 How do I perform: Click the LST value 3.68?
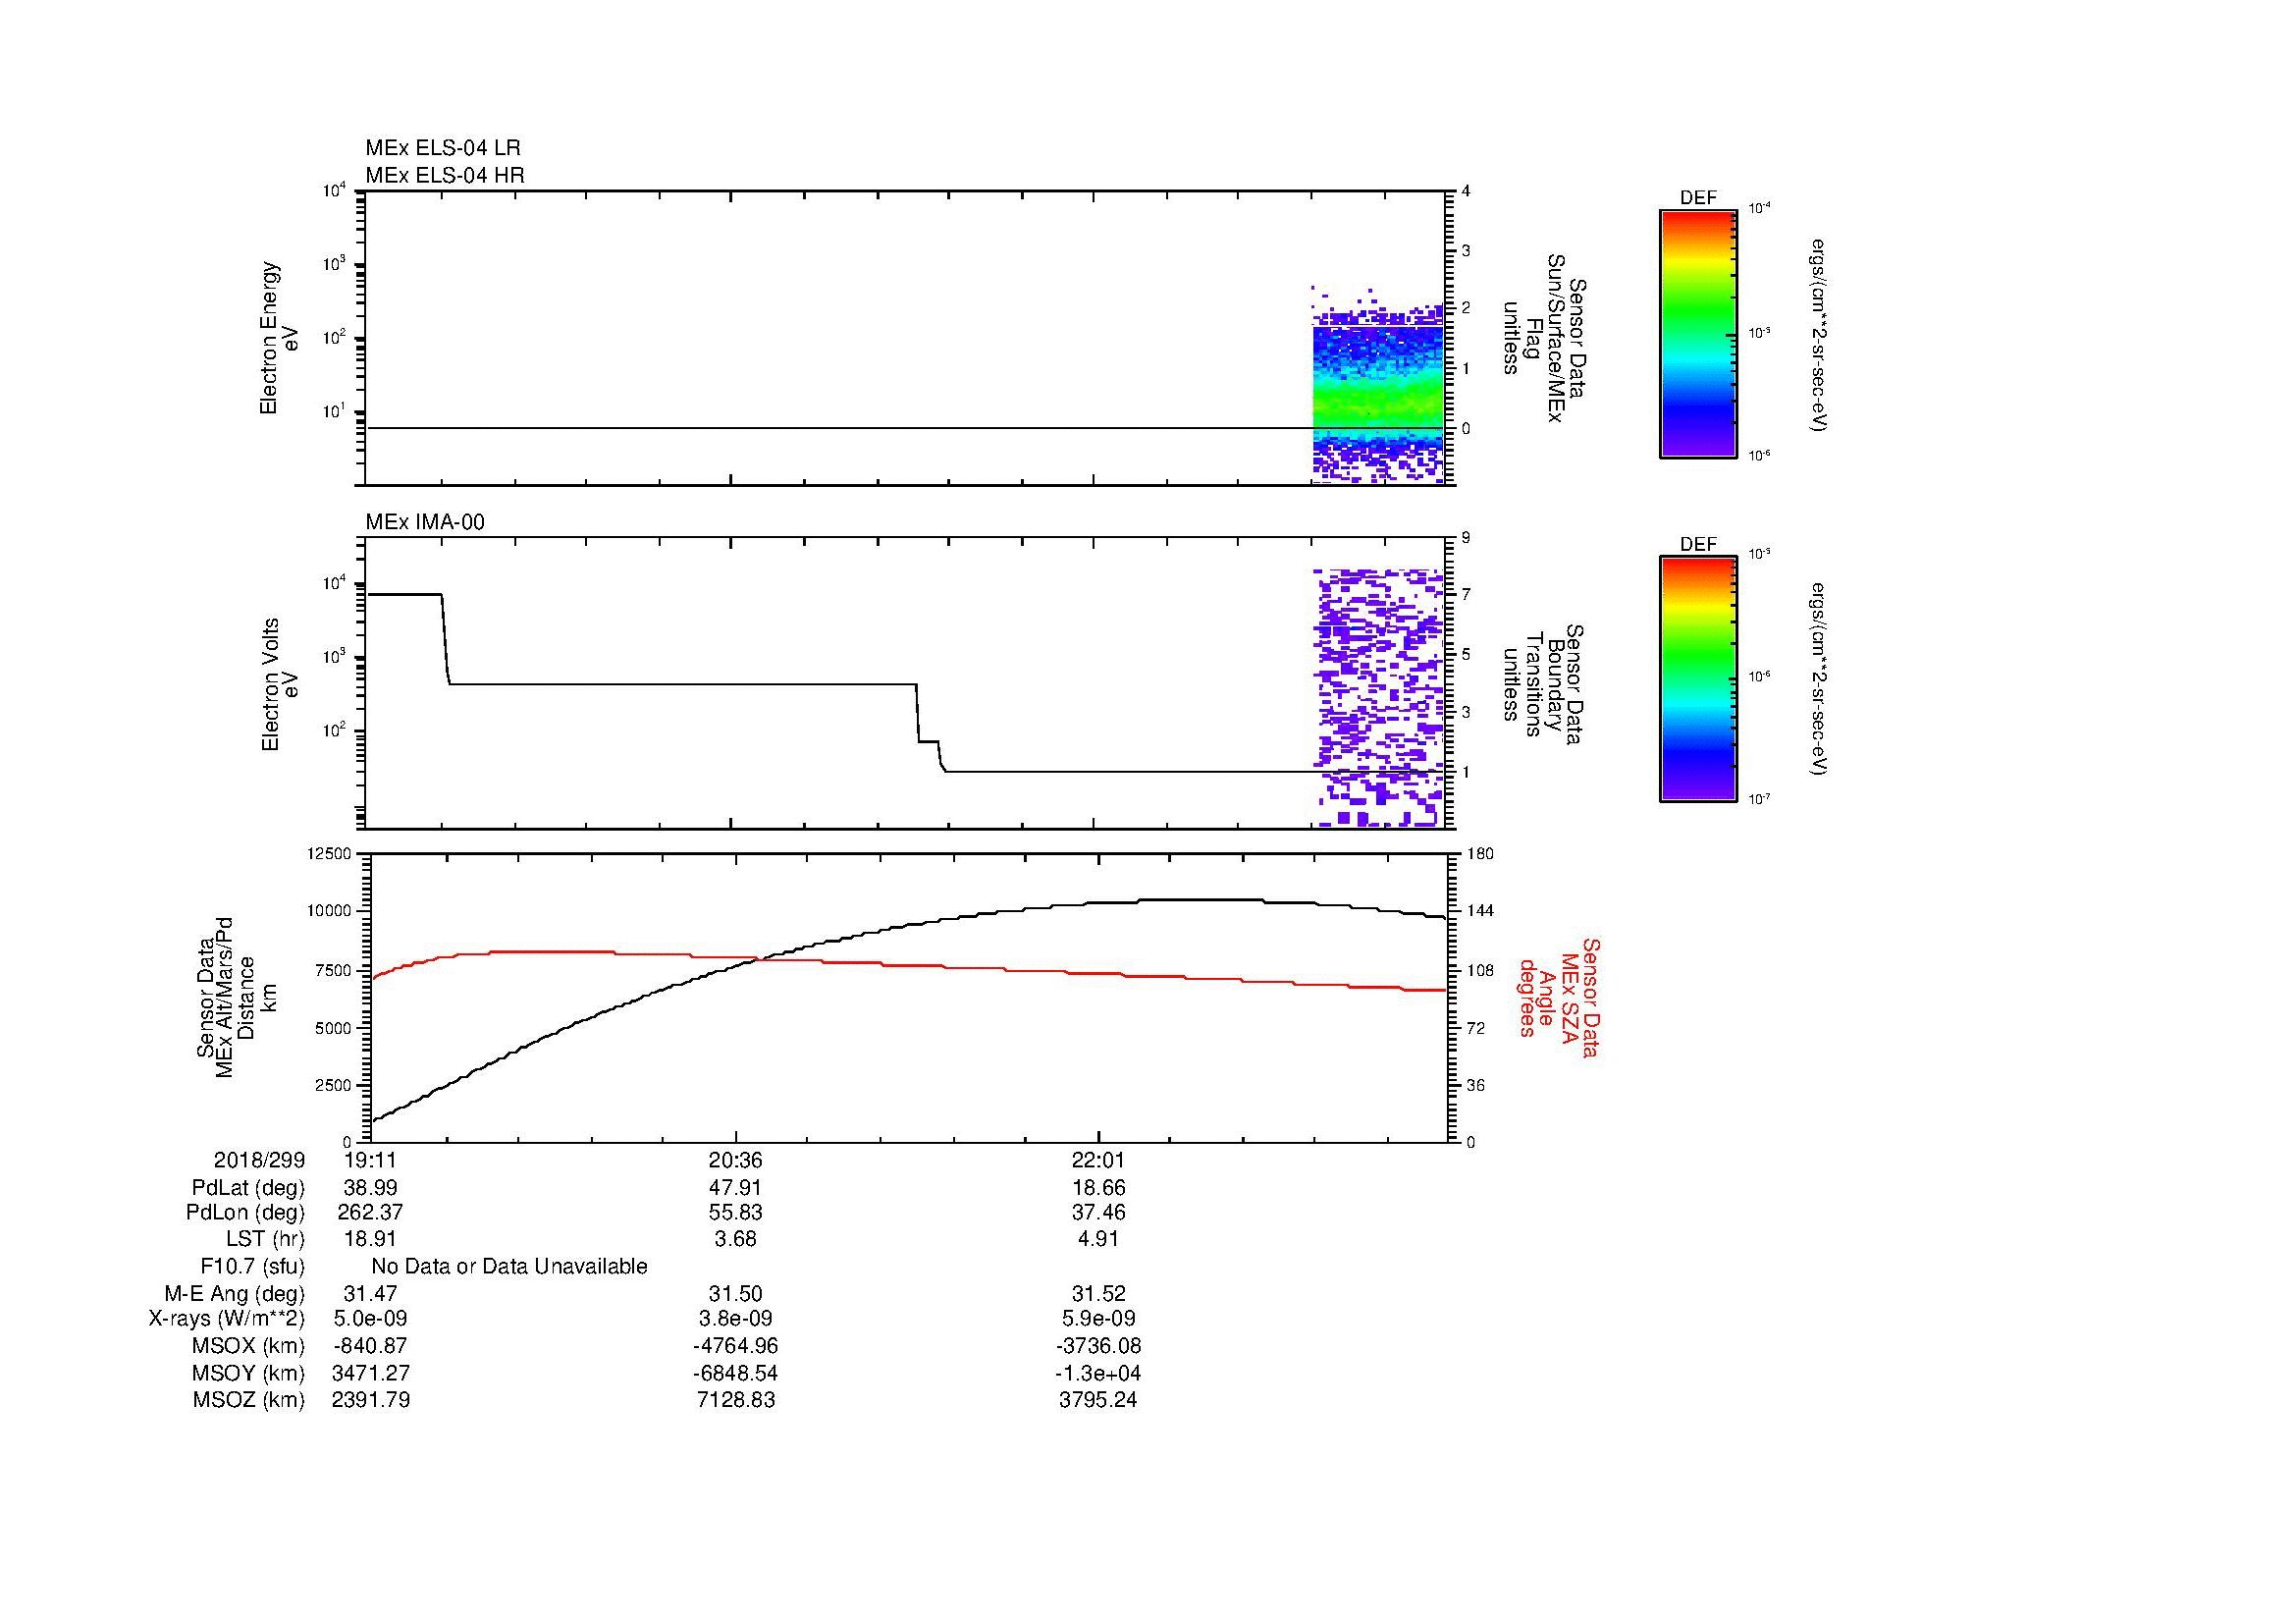pyautogui.click(x=735, y=1239)
